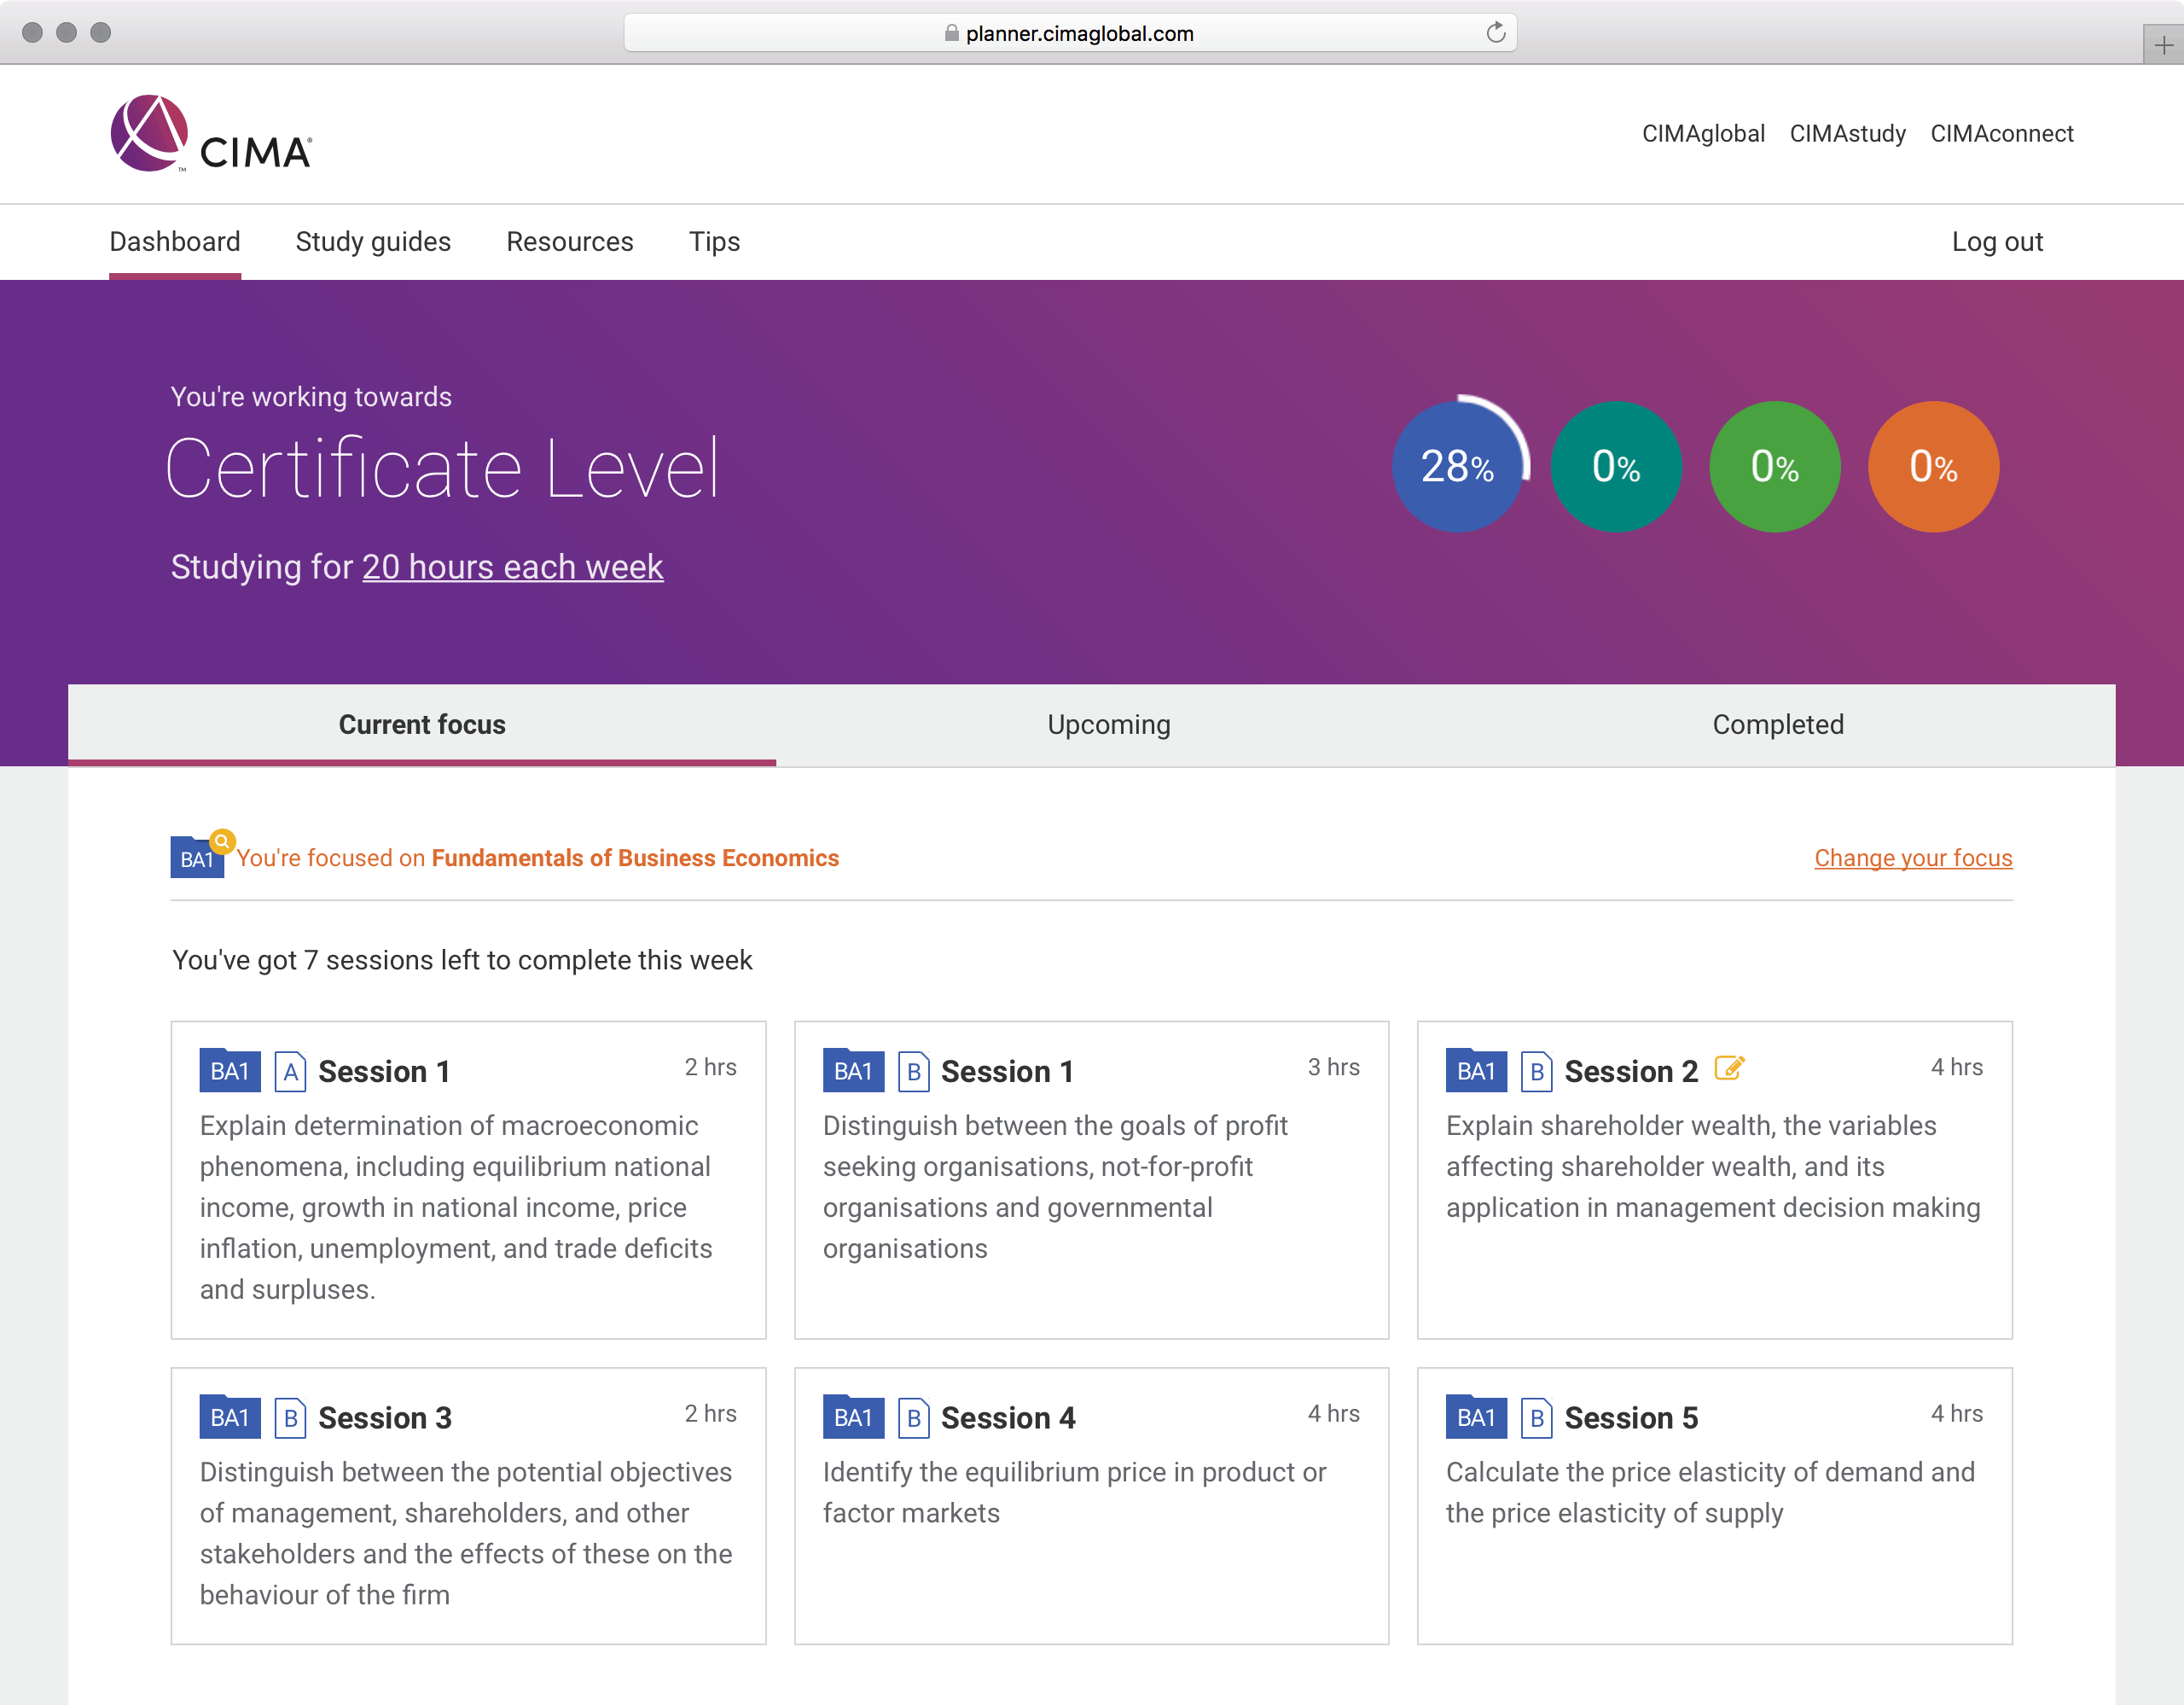Reload page using browser refresh icon
2184x1705 pixels.
click(x=1495, y=33)
